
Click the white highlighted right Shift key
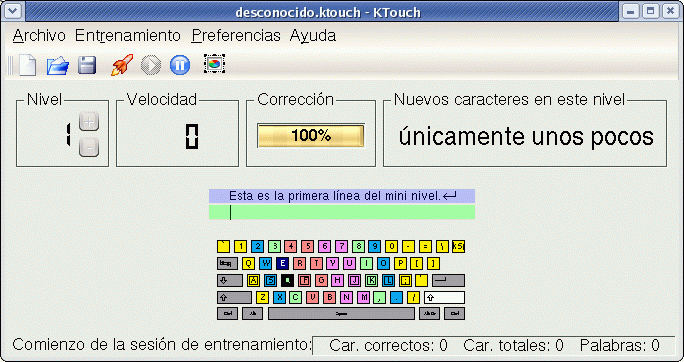444,297
